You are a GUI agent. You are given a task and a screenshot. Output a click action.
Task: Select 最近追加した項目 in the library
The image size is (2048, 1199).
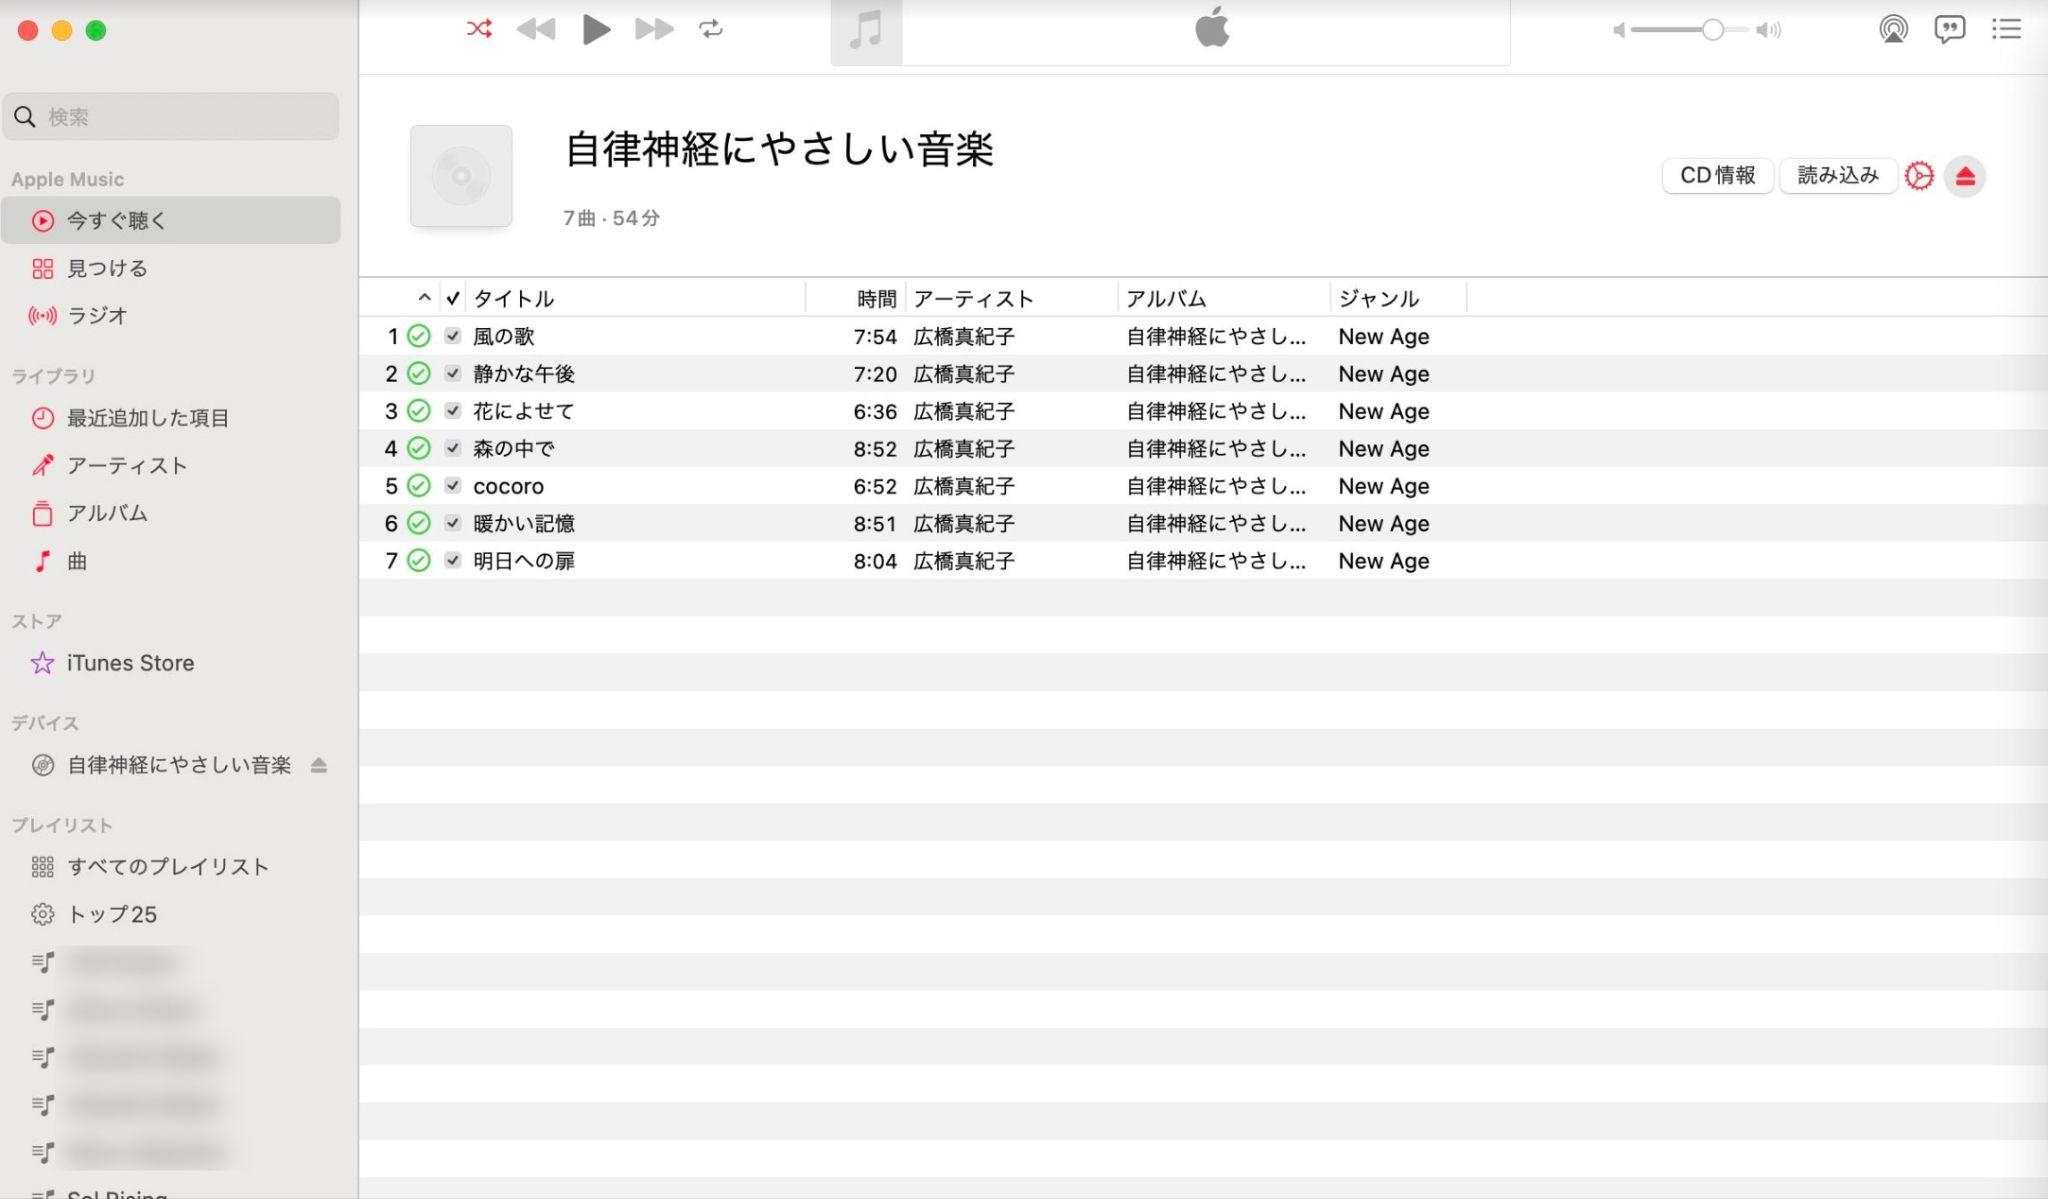coord(171,418)
